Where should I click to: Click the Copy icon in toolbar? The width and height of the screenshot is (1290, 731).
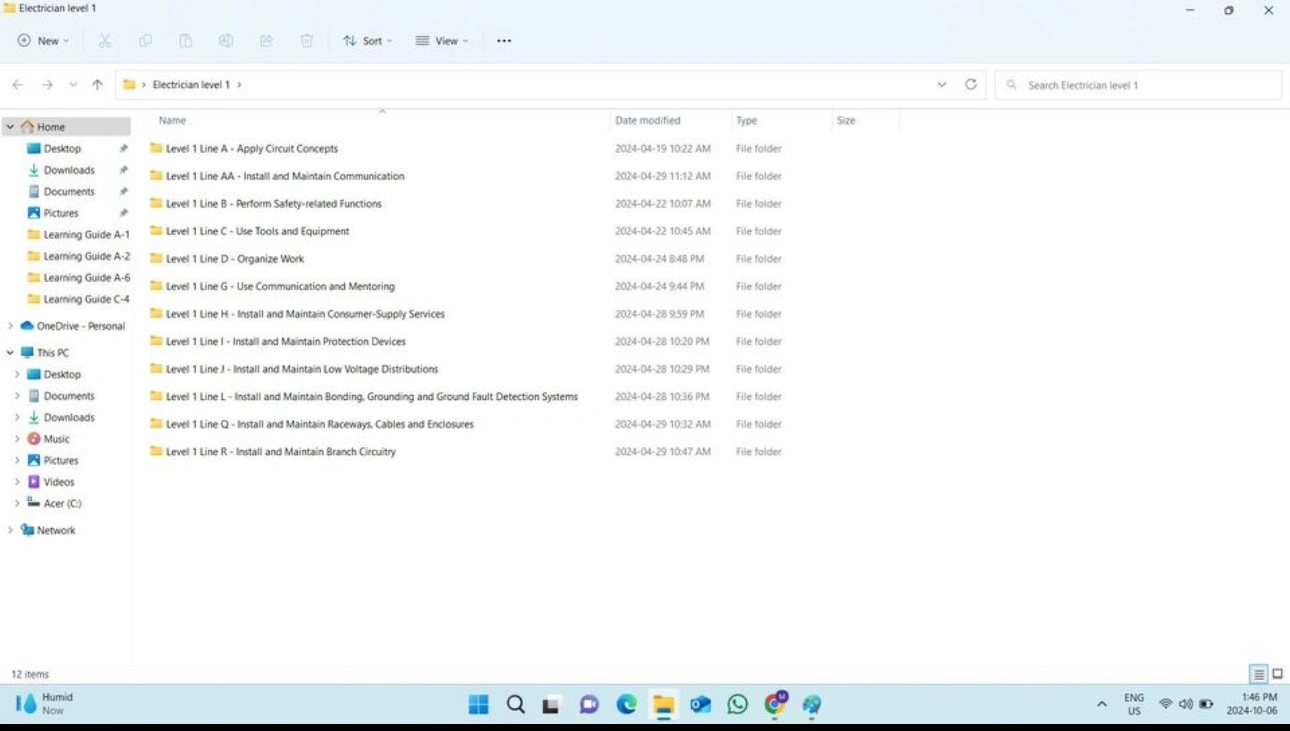146,41
